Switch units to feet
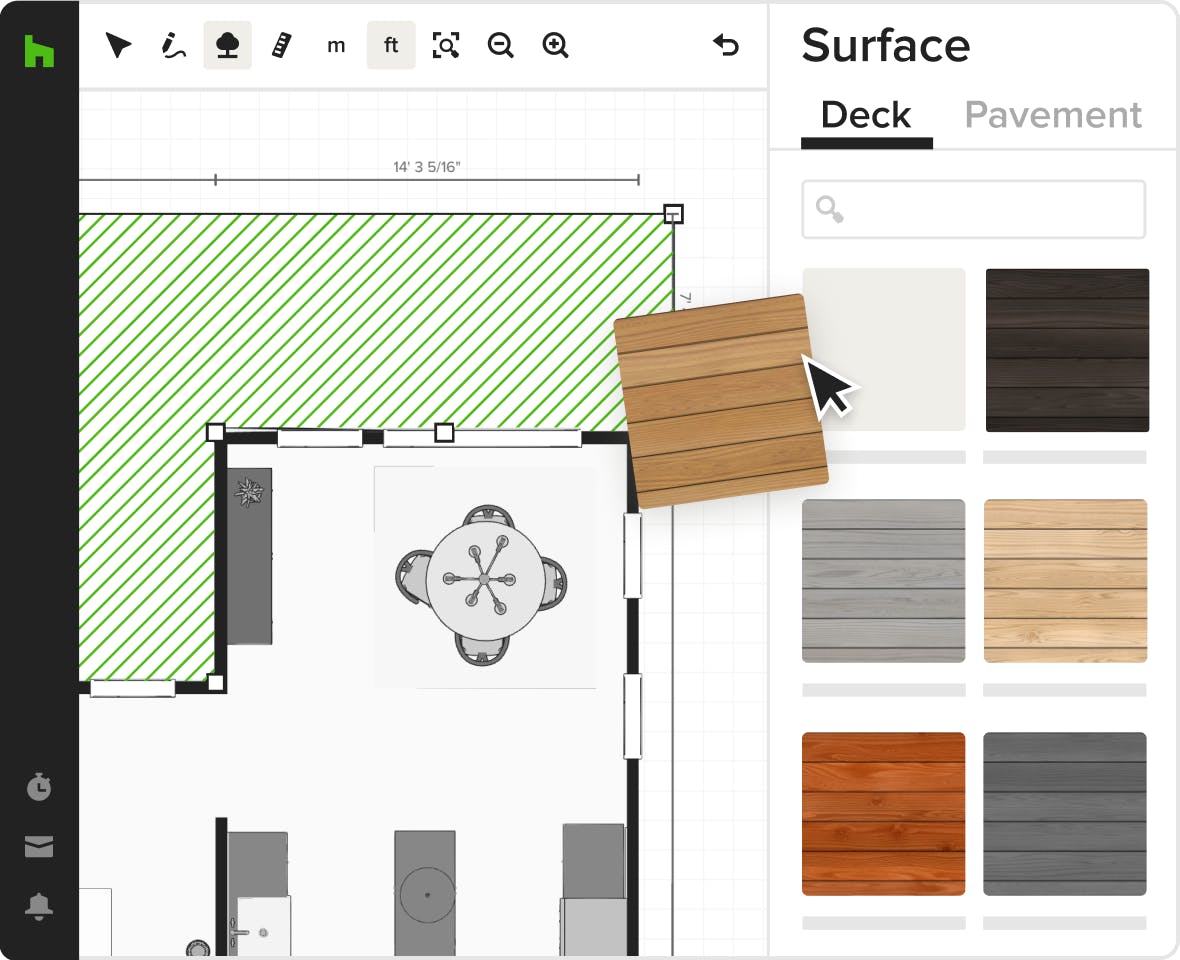The width and height of the screenshot is (1180, 960). pyautogui.click(x=391, y=46)
